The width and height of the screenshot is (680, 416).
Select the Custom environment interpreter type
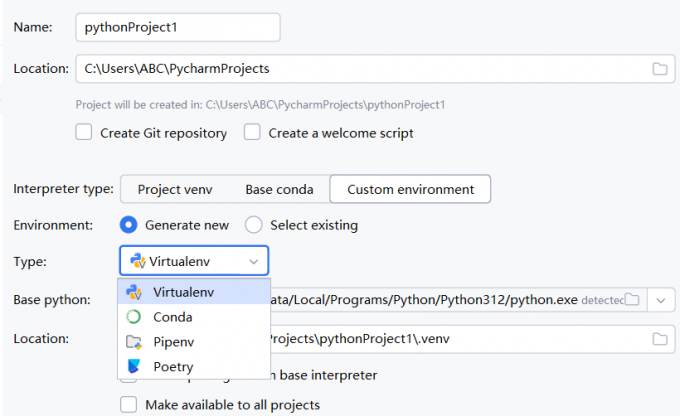410,189
